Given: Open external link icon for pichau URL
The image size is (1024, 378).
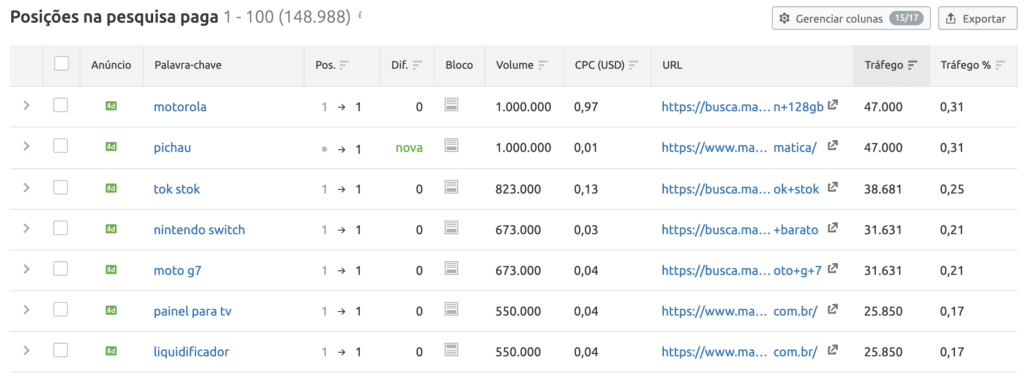Looking at the screenshot, I should pos(833,146).
